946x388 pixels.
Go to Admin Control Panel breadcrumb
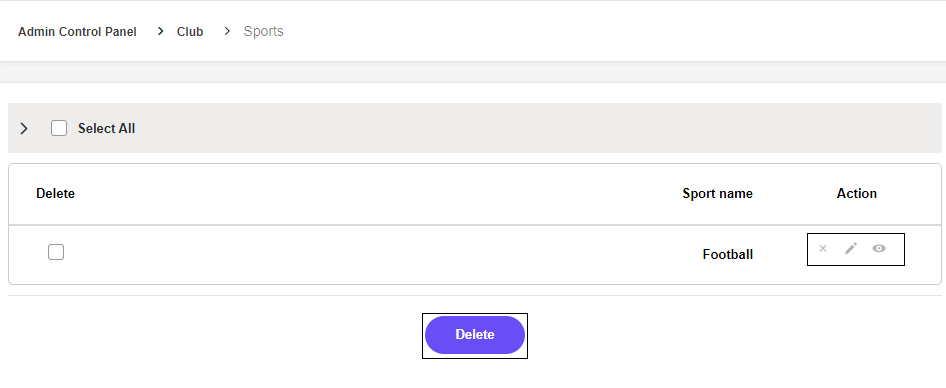point(77,31)
